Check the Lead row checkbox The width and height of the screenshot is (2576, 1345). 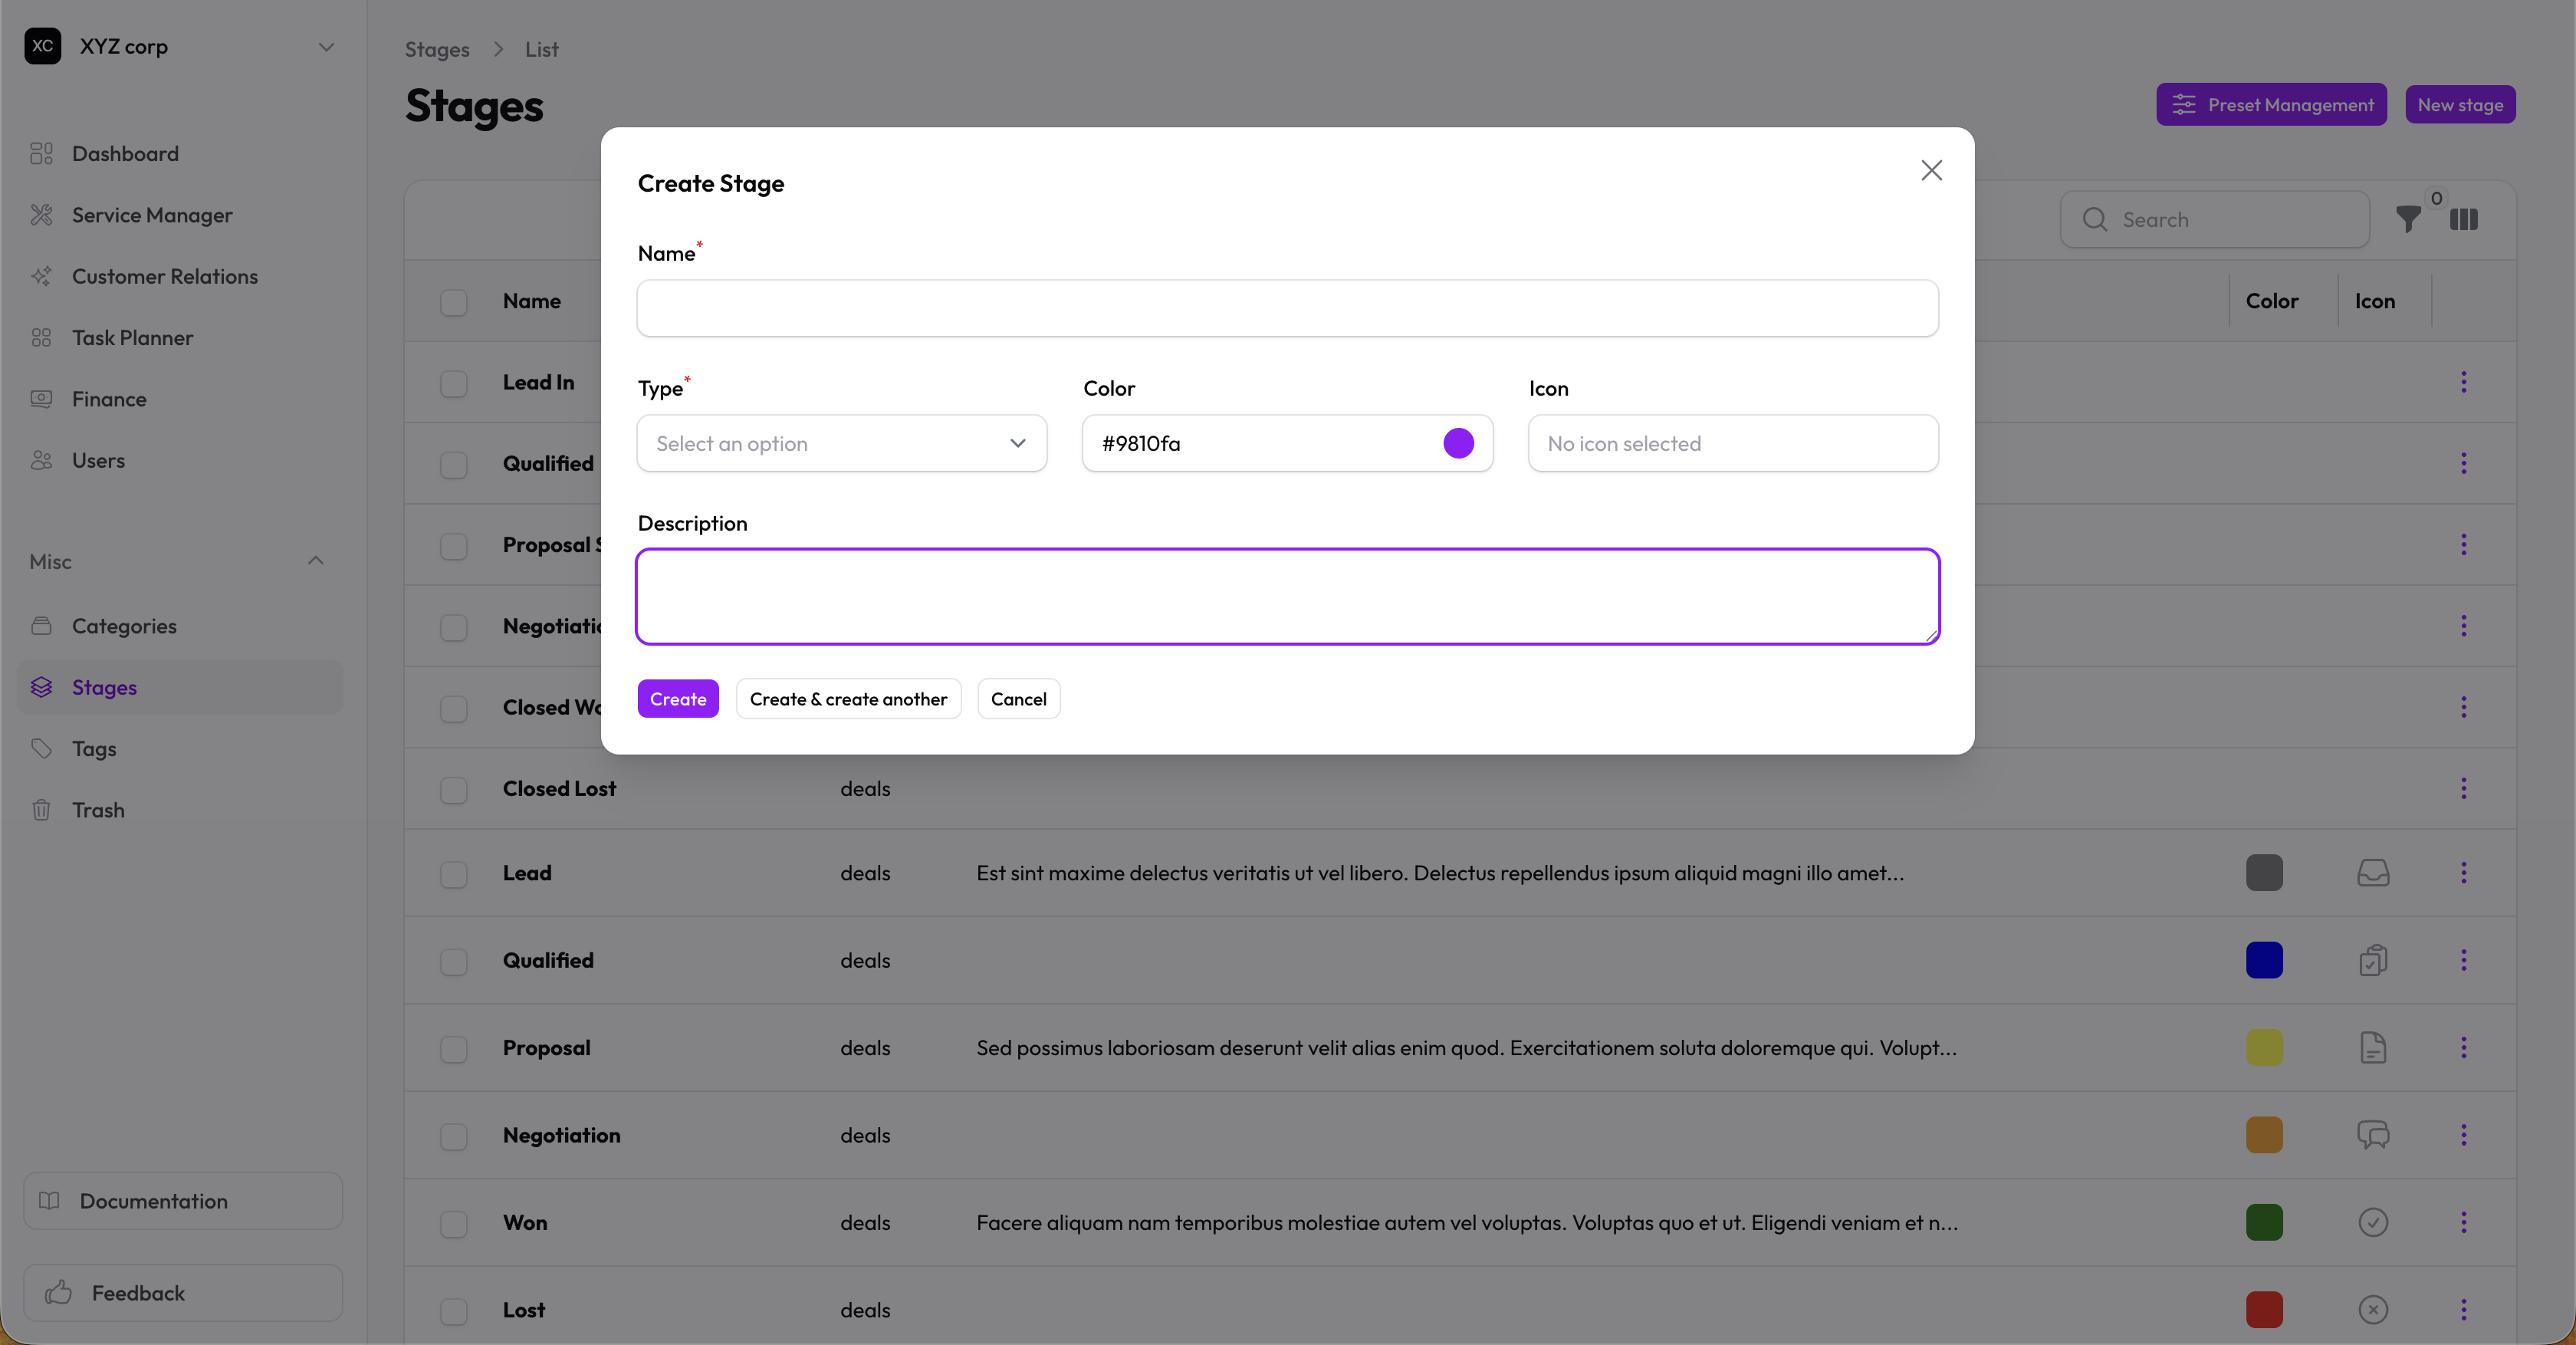pos(454,874)
